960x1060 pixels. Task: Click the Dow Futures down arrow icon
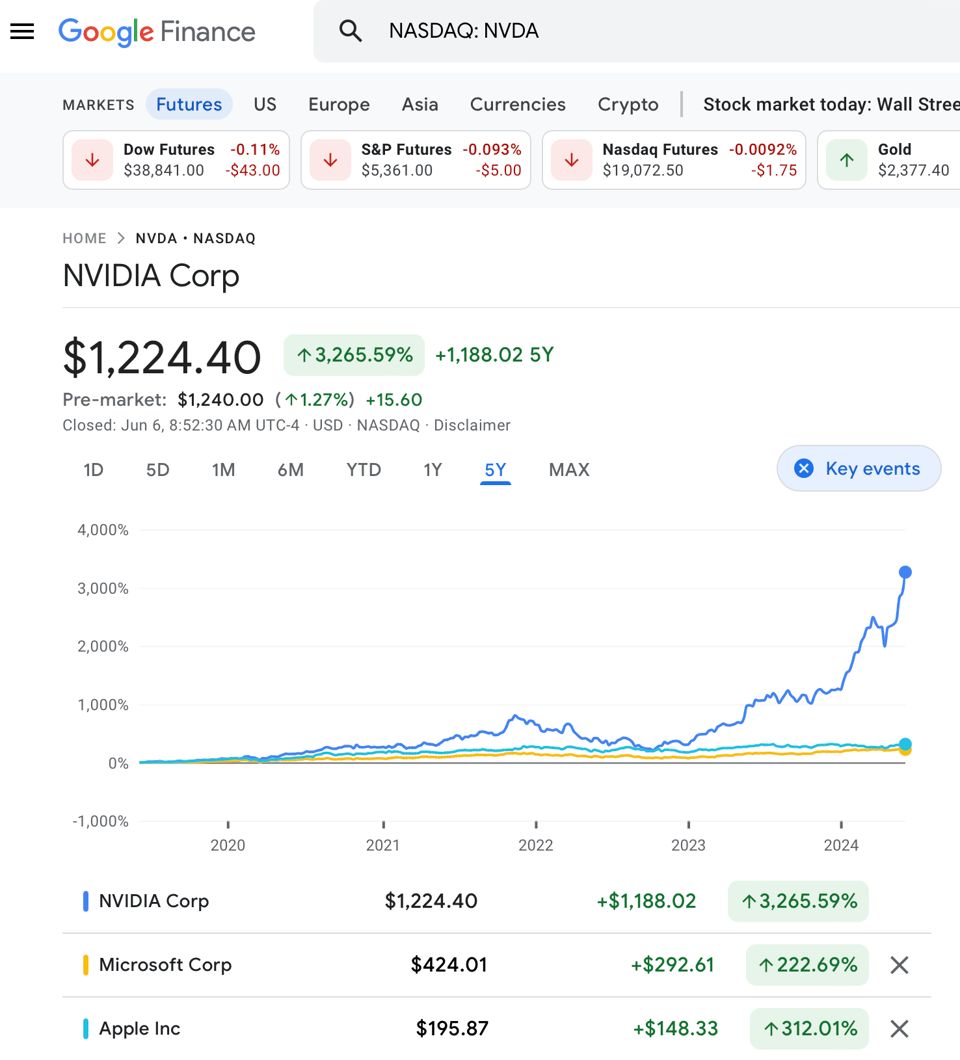[x=93, y=160]
